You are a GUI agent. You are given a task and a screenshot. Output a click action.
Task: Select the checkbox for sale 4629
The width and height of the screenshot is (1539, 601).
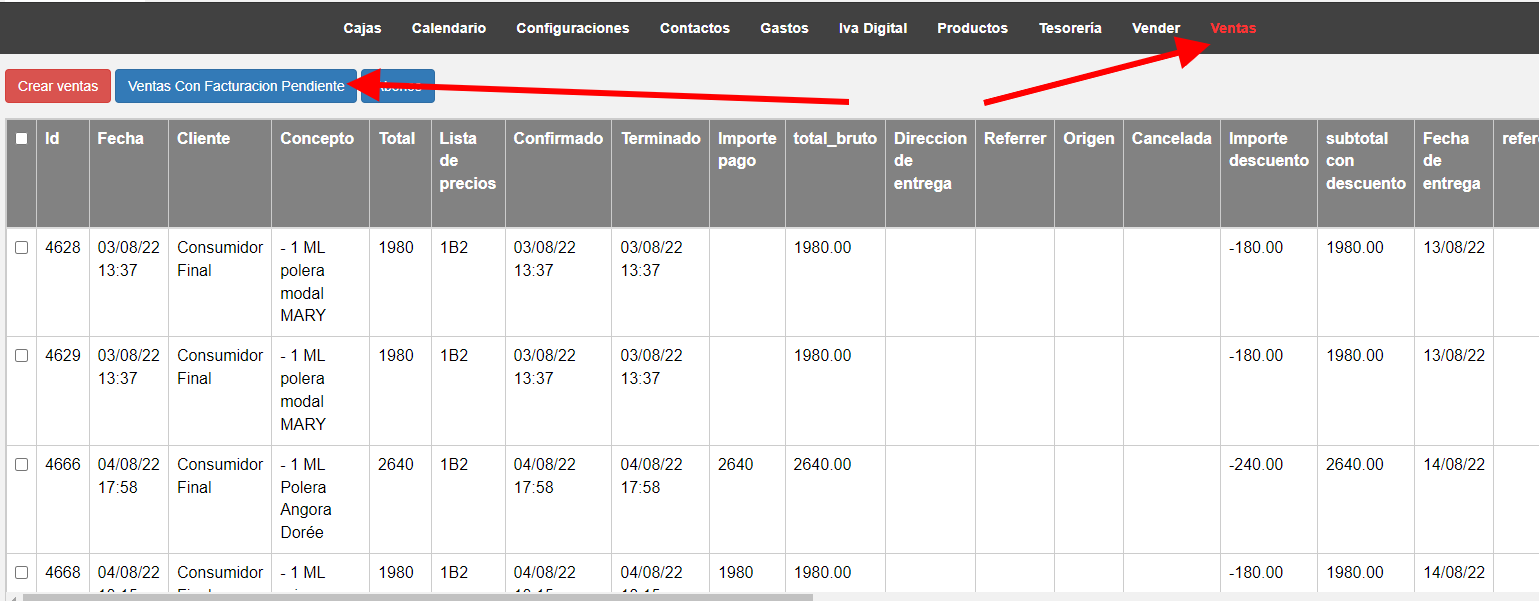click(x=22, y=356)
